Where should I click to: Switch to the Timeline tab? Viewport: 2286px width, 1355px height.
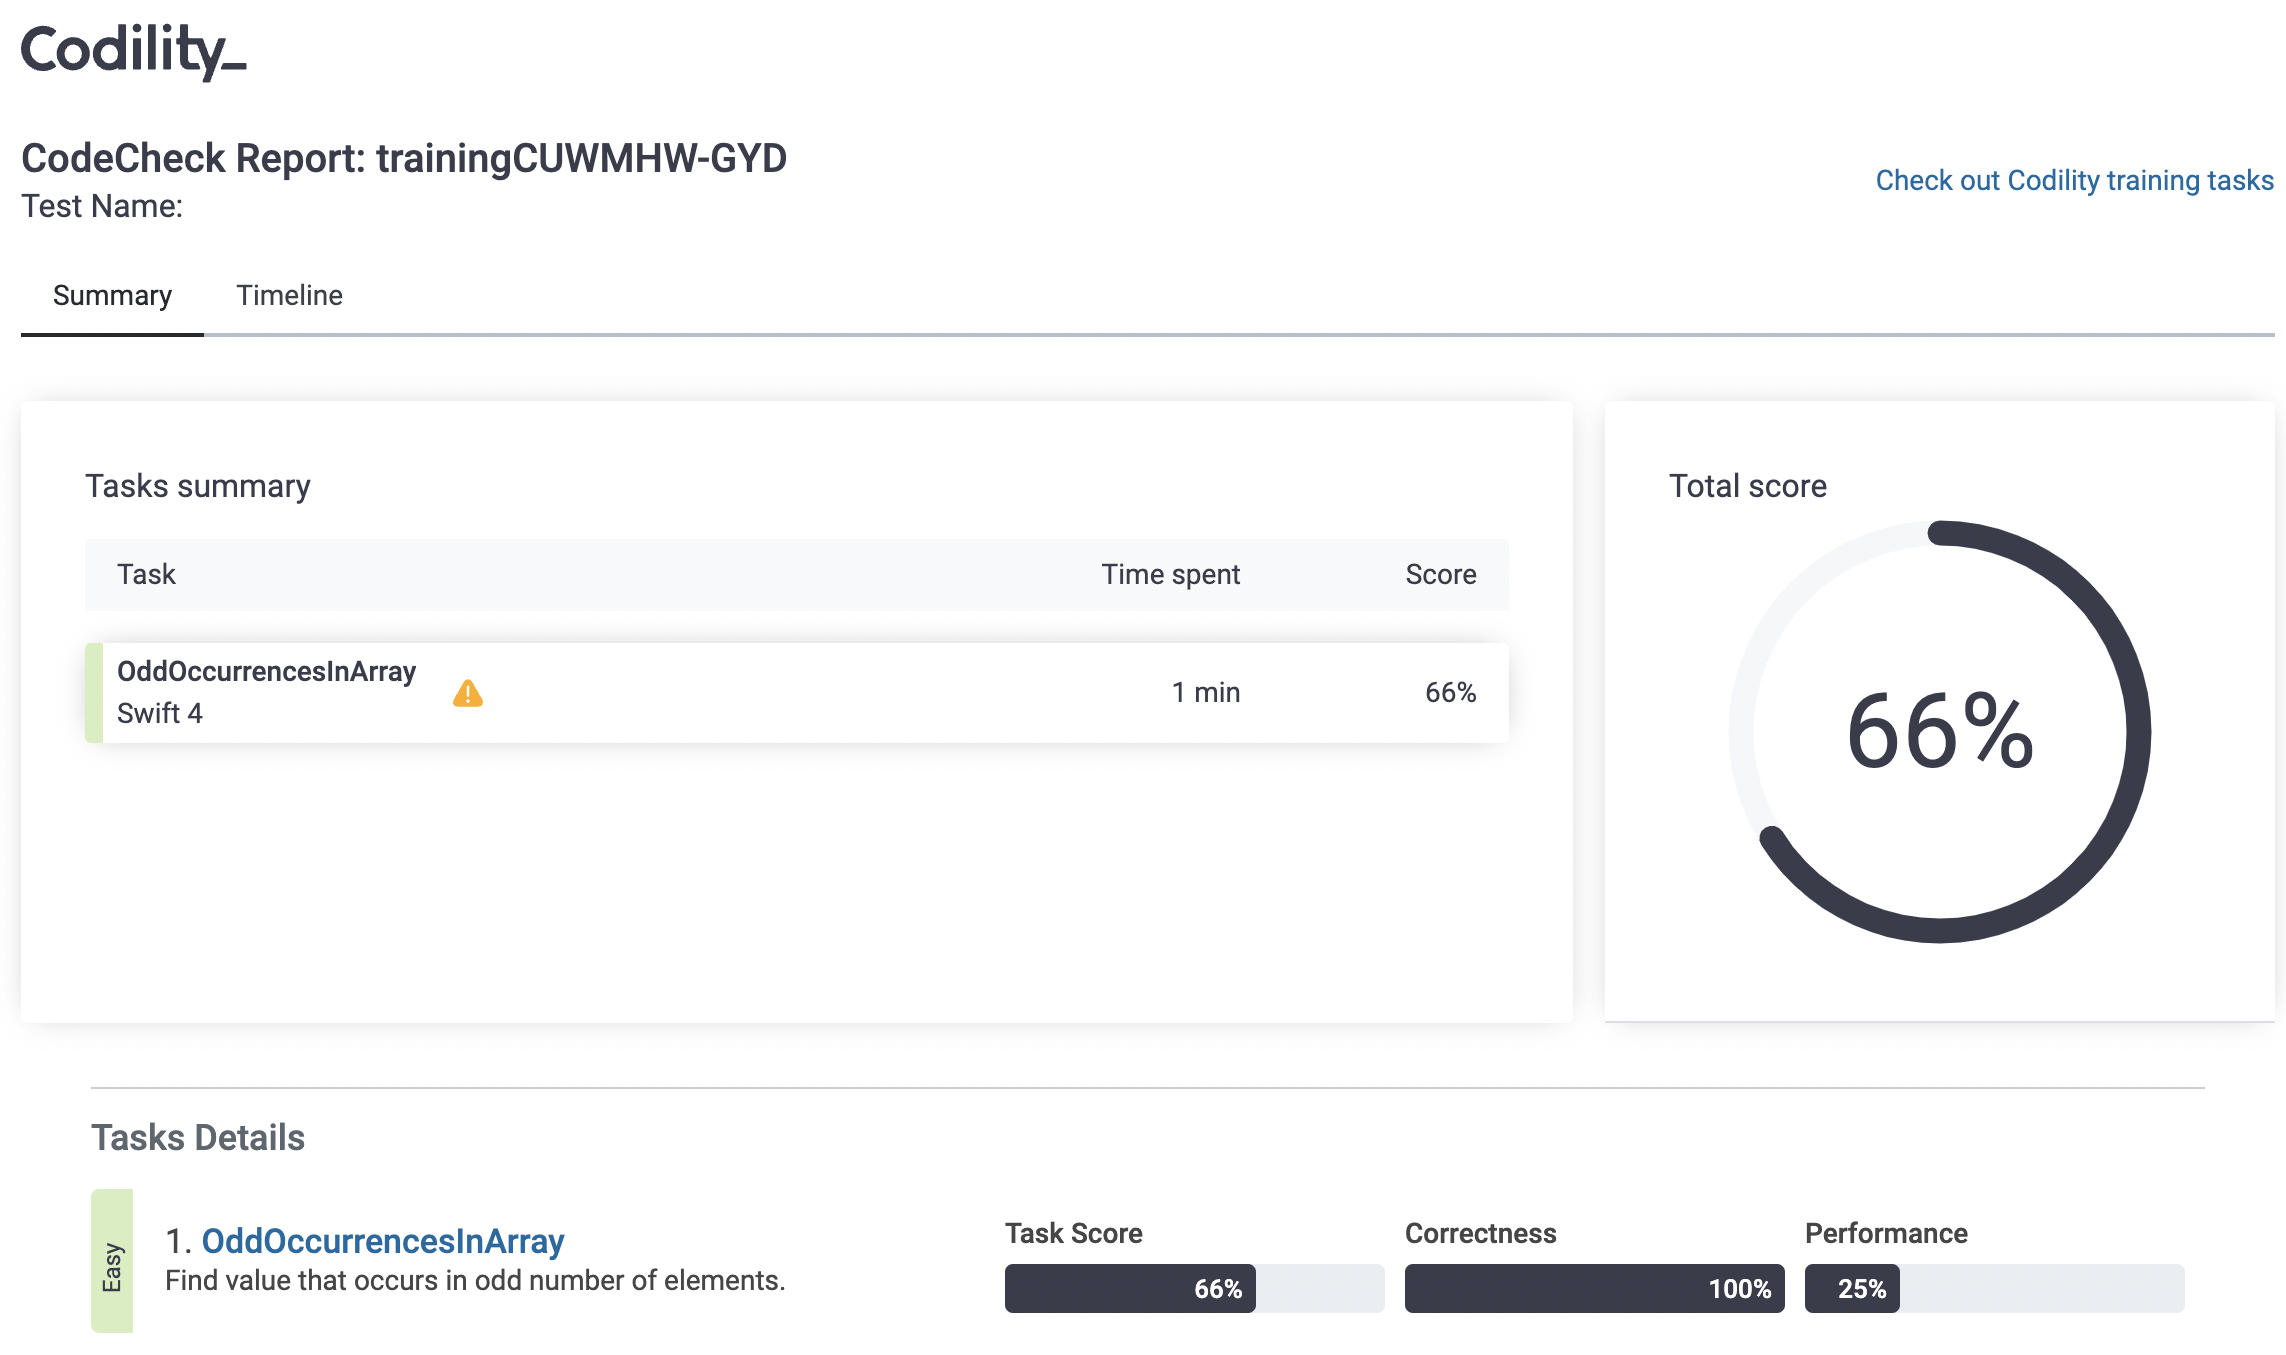pos(289,296)
